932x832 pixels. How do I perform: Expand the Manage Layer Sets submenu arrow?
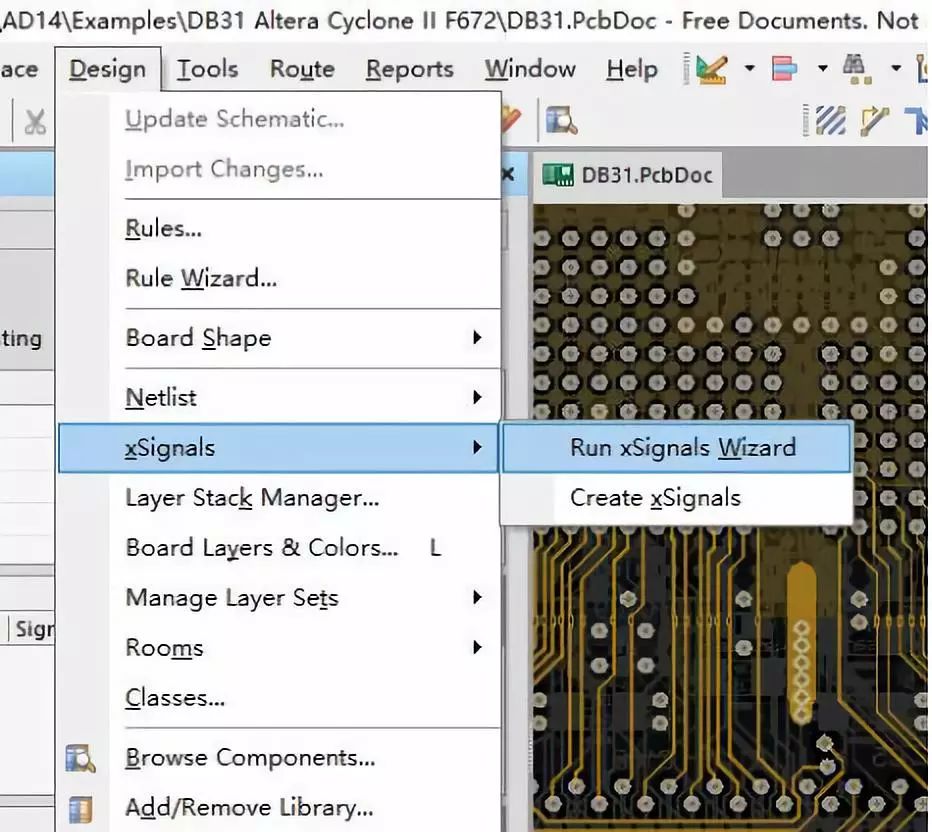coord(477,597)
